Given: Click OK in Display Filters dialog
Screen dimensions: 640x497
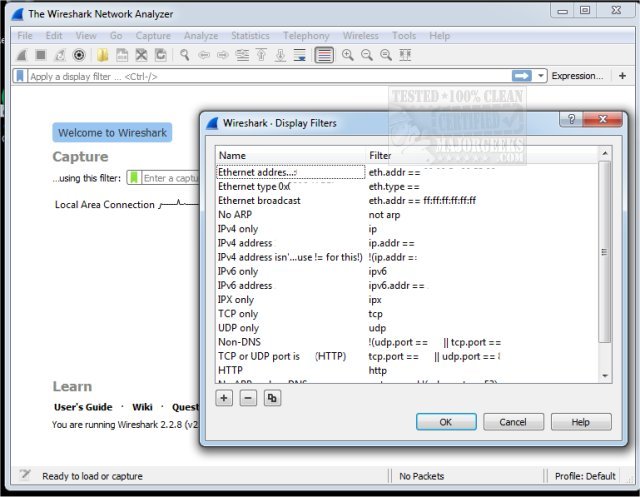Looking at the screenshot, I should coord(446,422).
